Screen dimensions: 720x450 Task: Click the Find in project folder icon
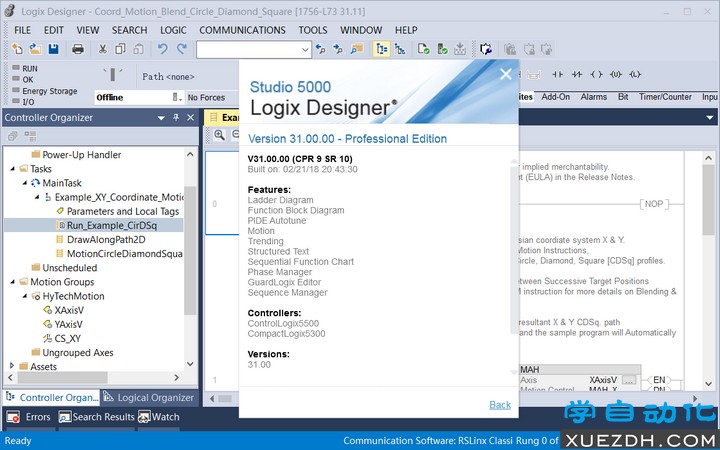[x=357, y=49]
